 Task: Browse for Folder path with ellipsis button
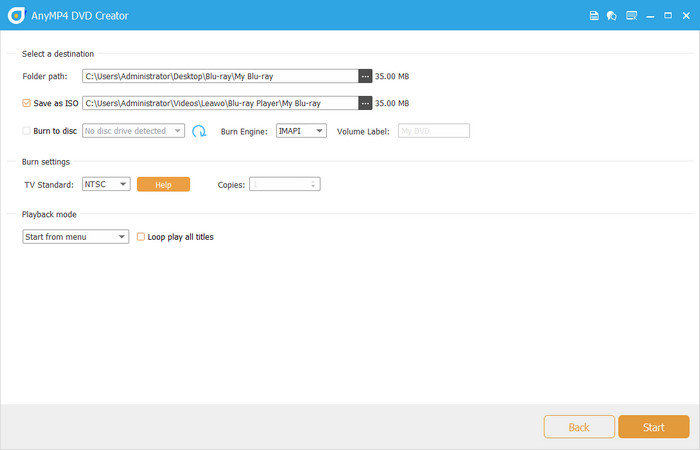pyautogui.click(x=365, y=76)
